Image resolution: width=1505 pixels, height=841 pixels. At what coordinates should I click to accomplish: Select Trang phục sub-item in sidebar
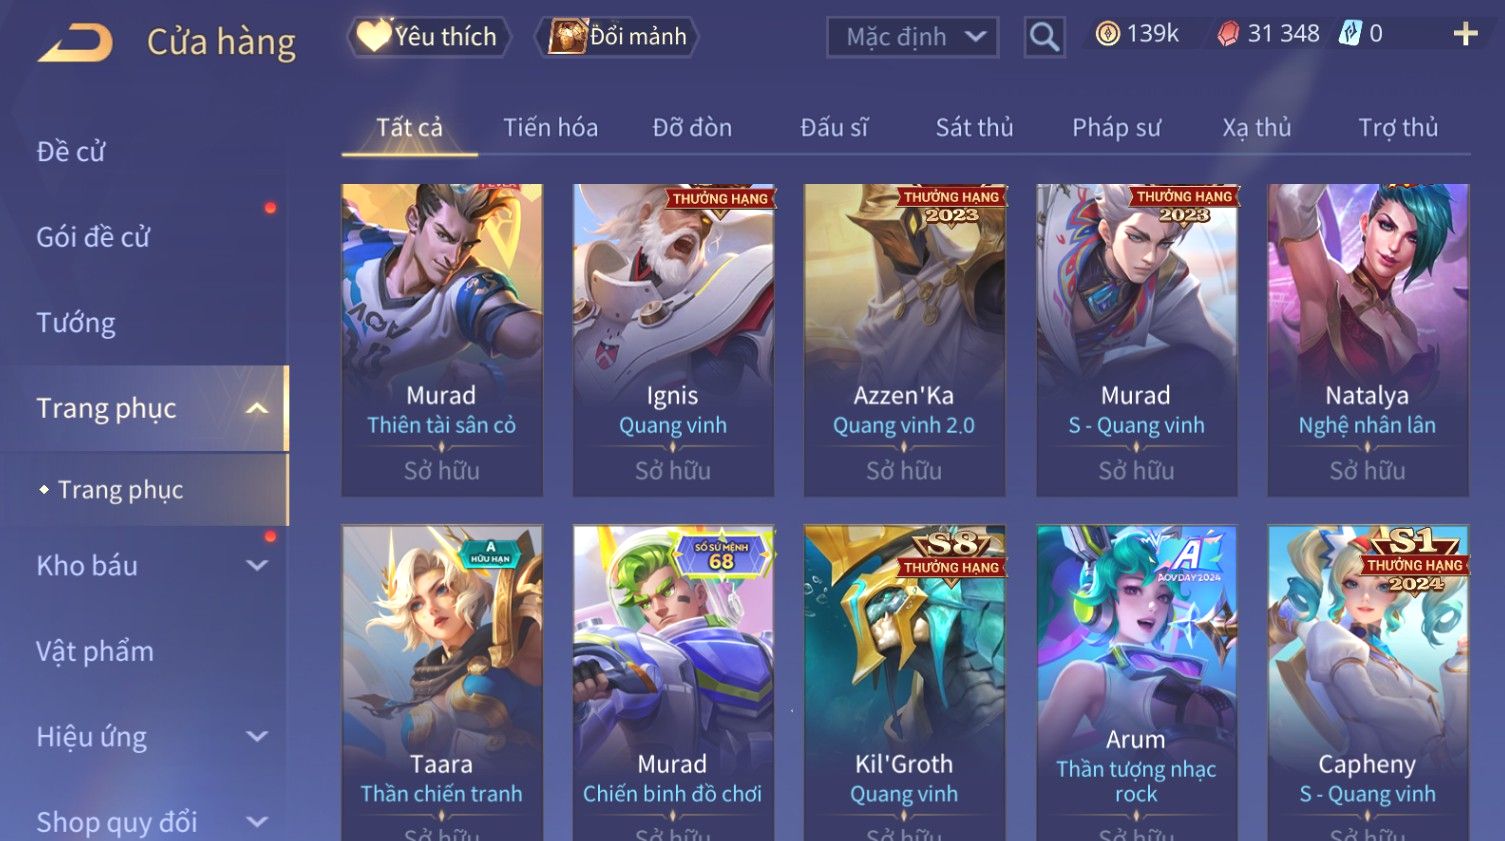pyautogui.click(x=120, y=490)
